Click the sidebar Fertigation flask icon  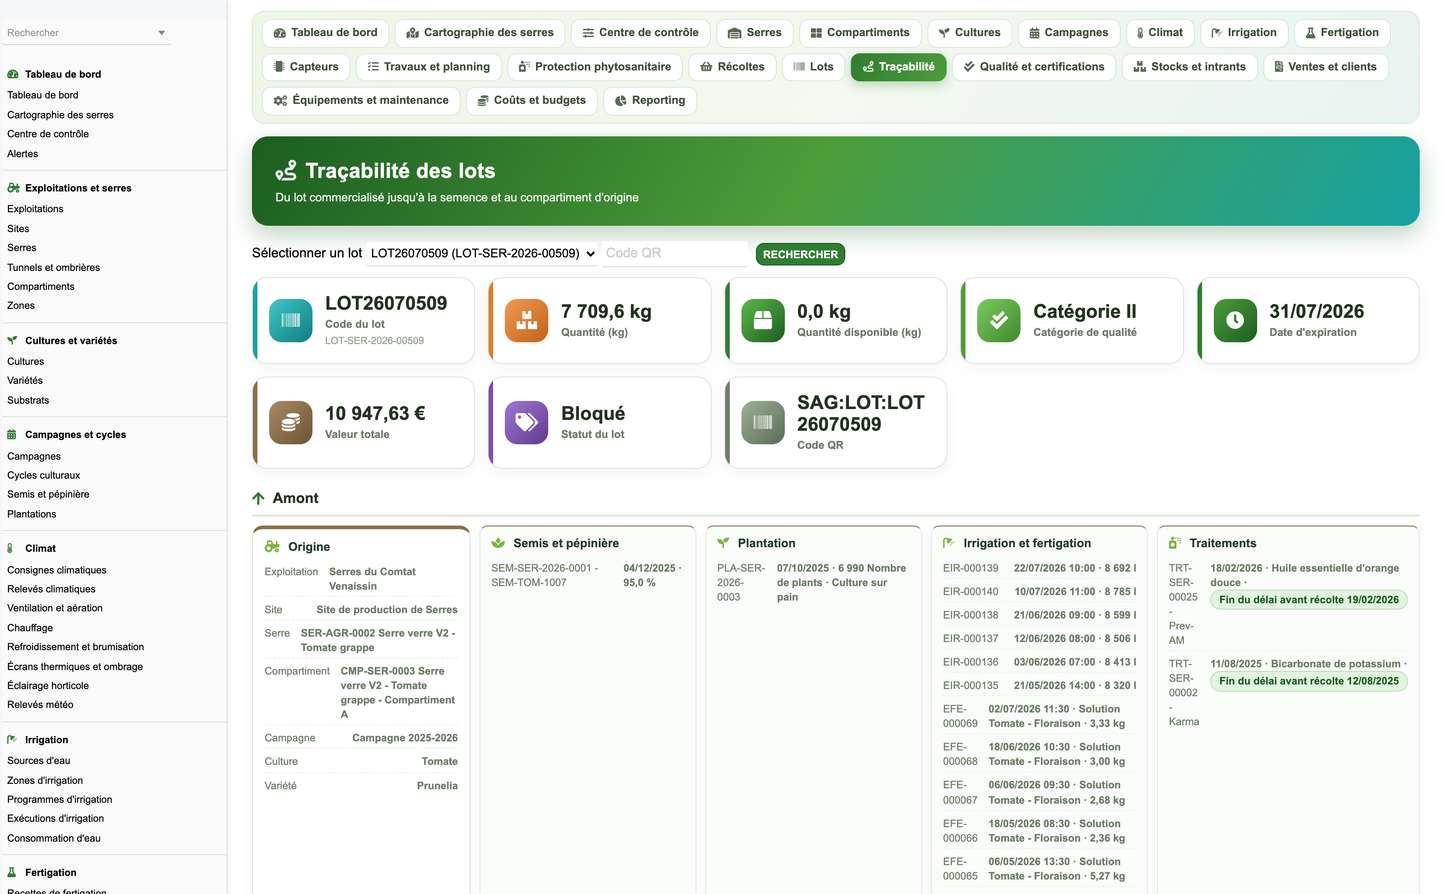[12, 873]
